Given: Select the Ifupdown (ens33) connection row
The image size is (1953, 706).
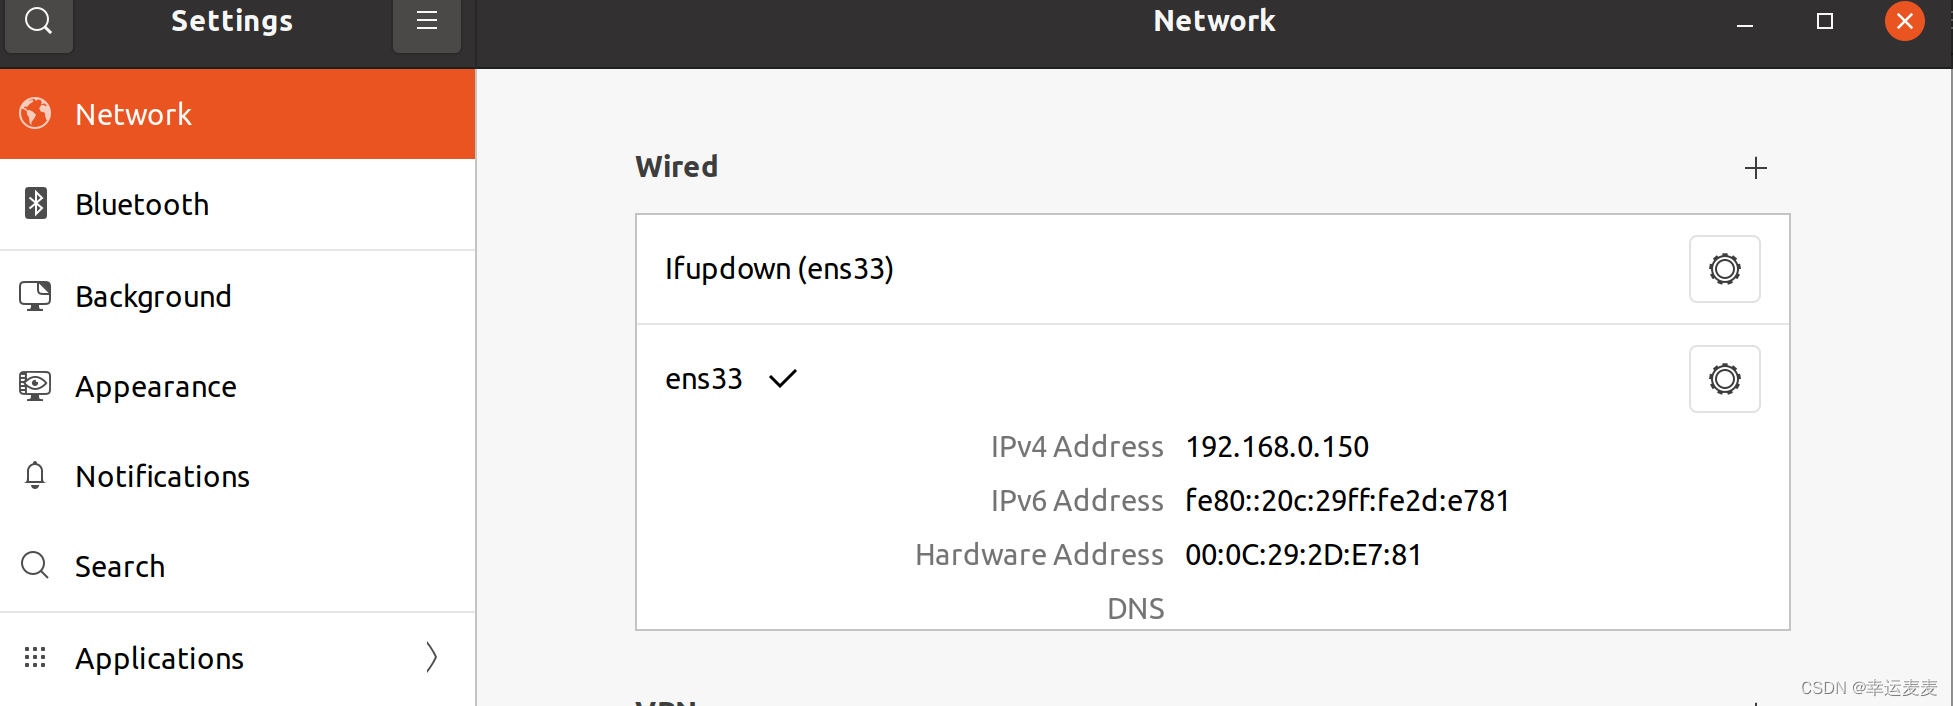Looking at the screenshot, I should pyautogui.click(x=779, y=268).
